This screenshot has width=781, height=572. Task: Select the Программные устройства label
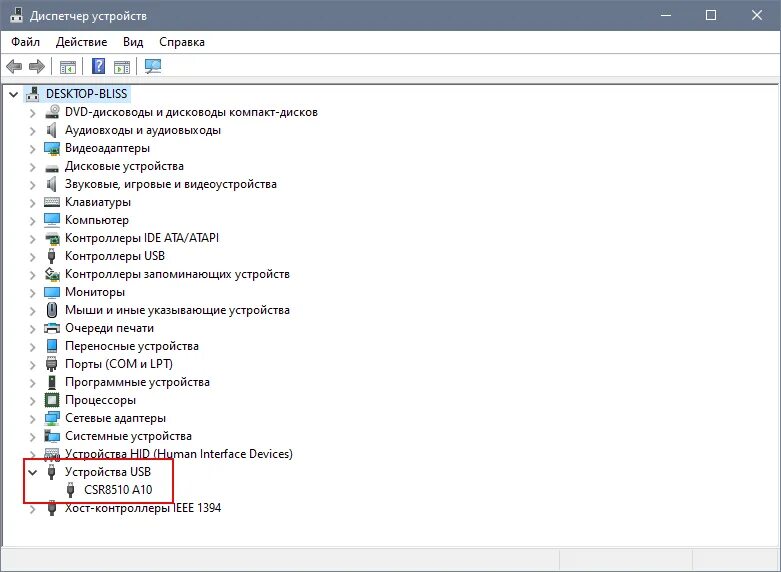pyautogui.click(x=137, y=382)
